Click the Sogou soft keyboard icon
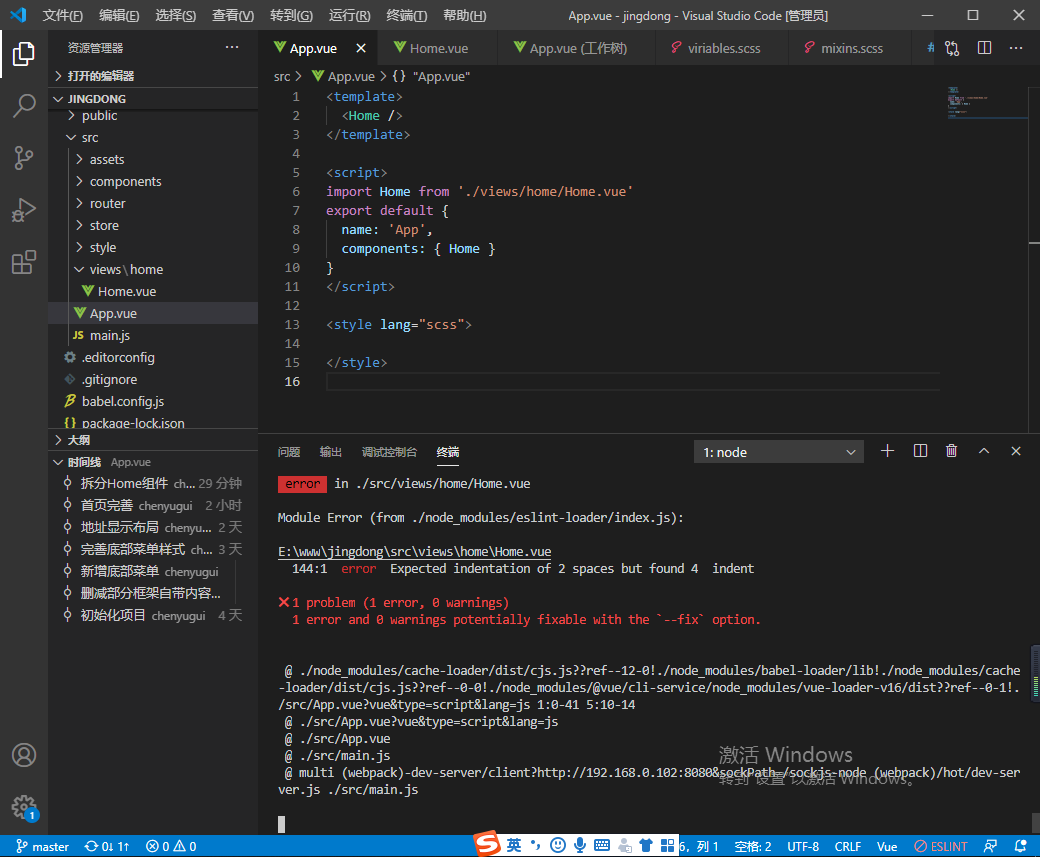 click(602, 845)
